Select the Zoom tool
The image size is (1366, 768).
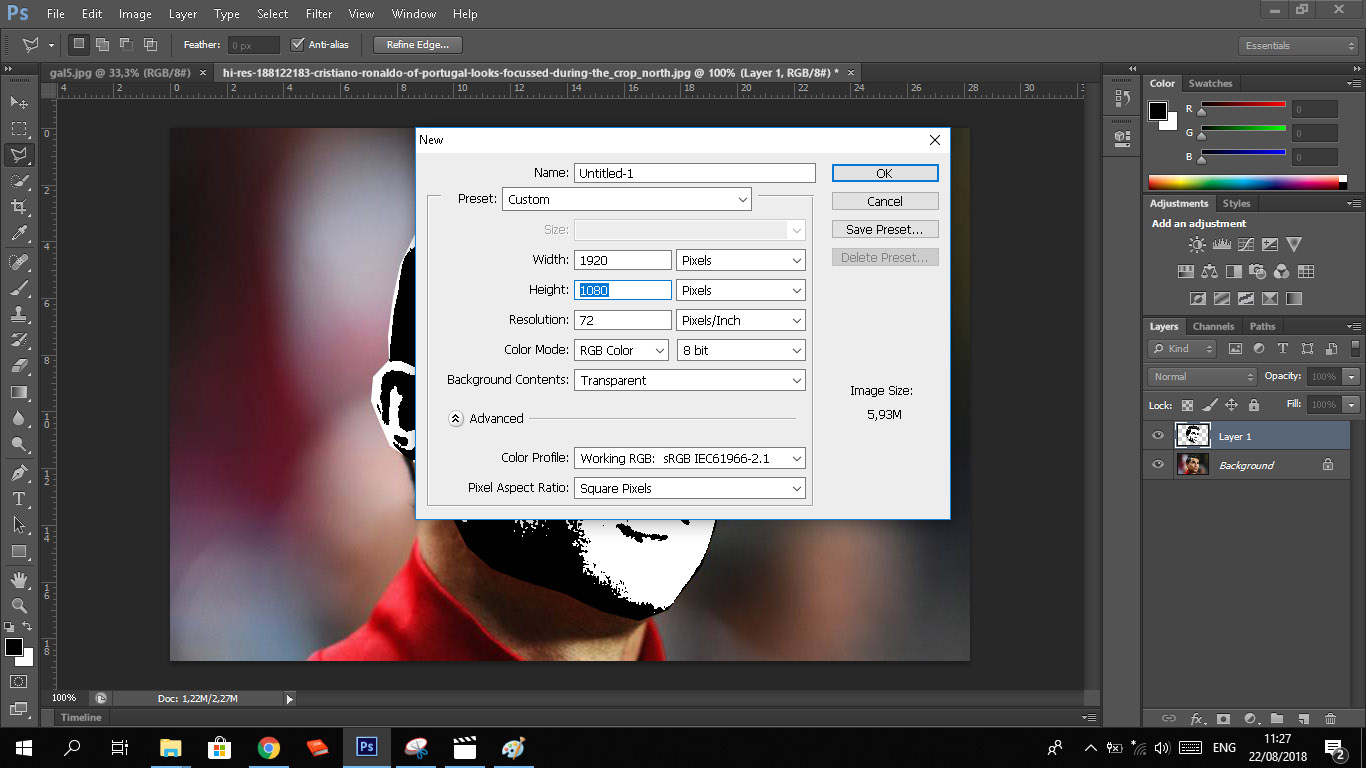(19, 605)
